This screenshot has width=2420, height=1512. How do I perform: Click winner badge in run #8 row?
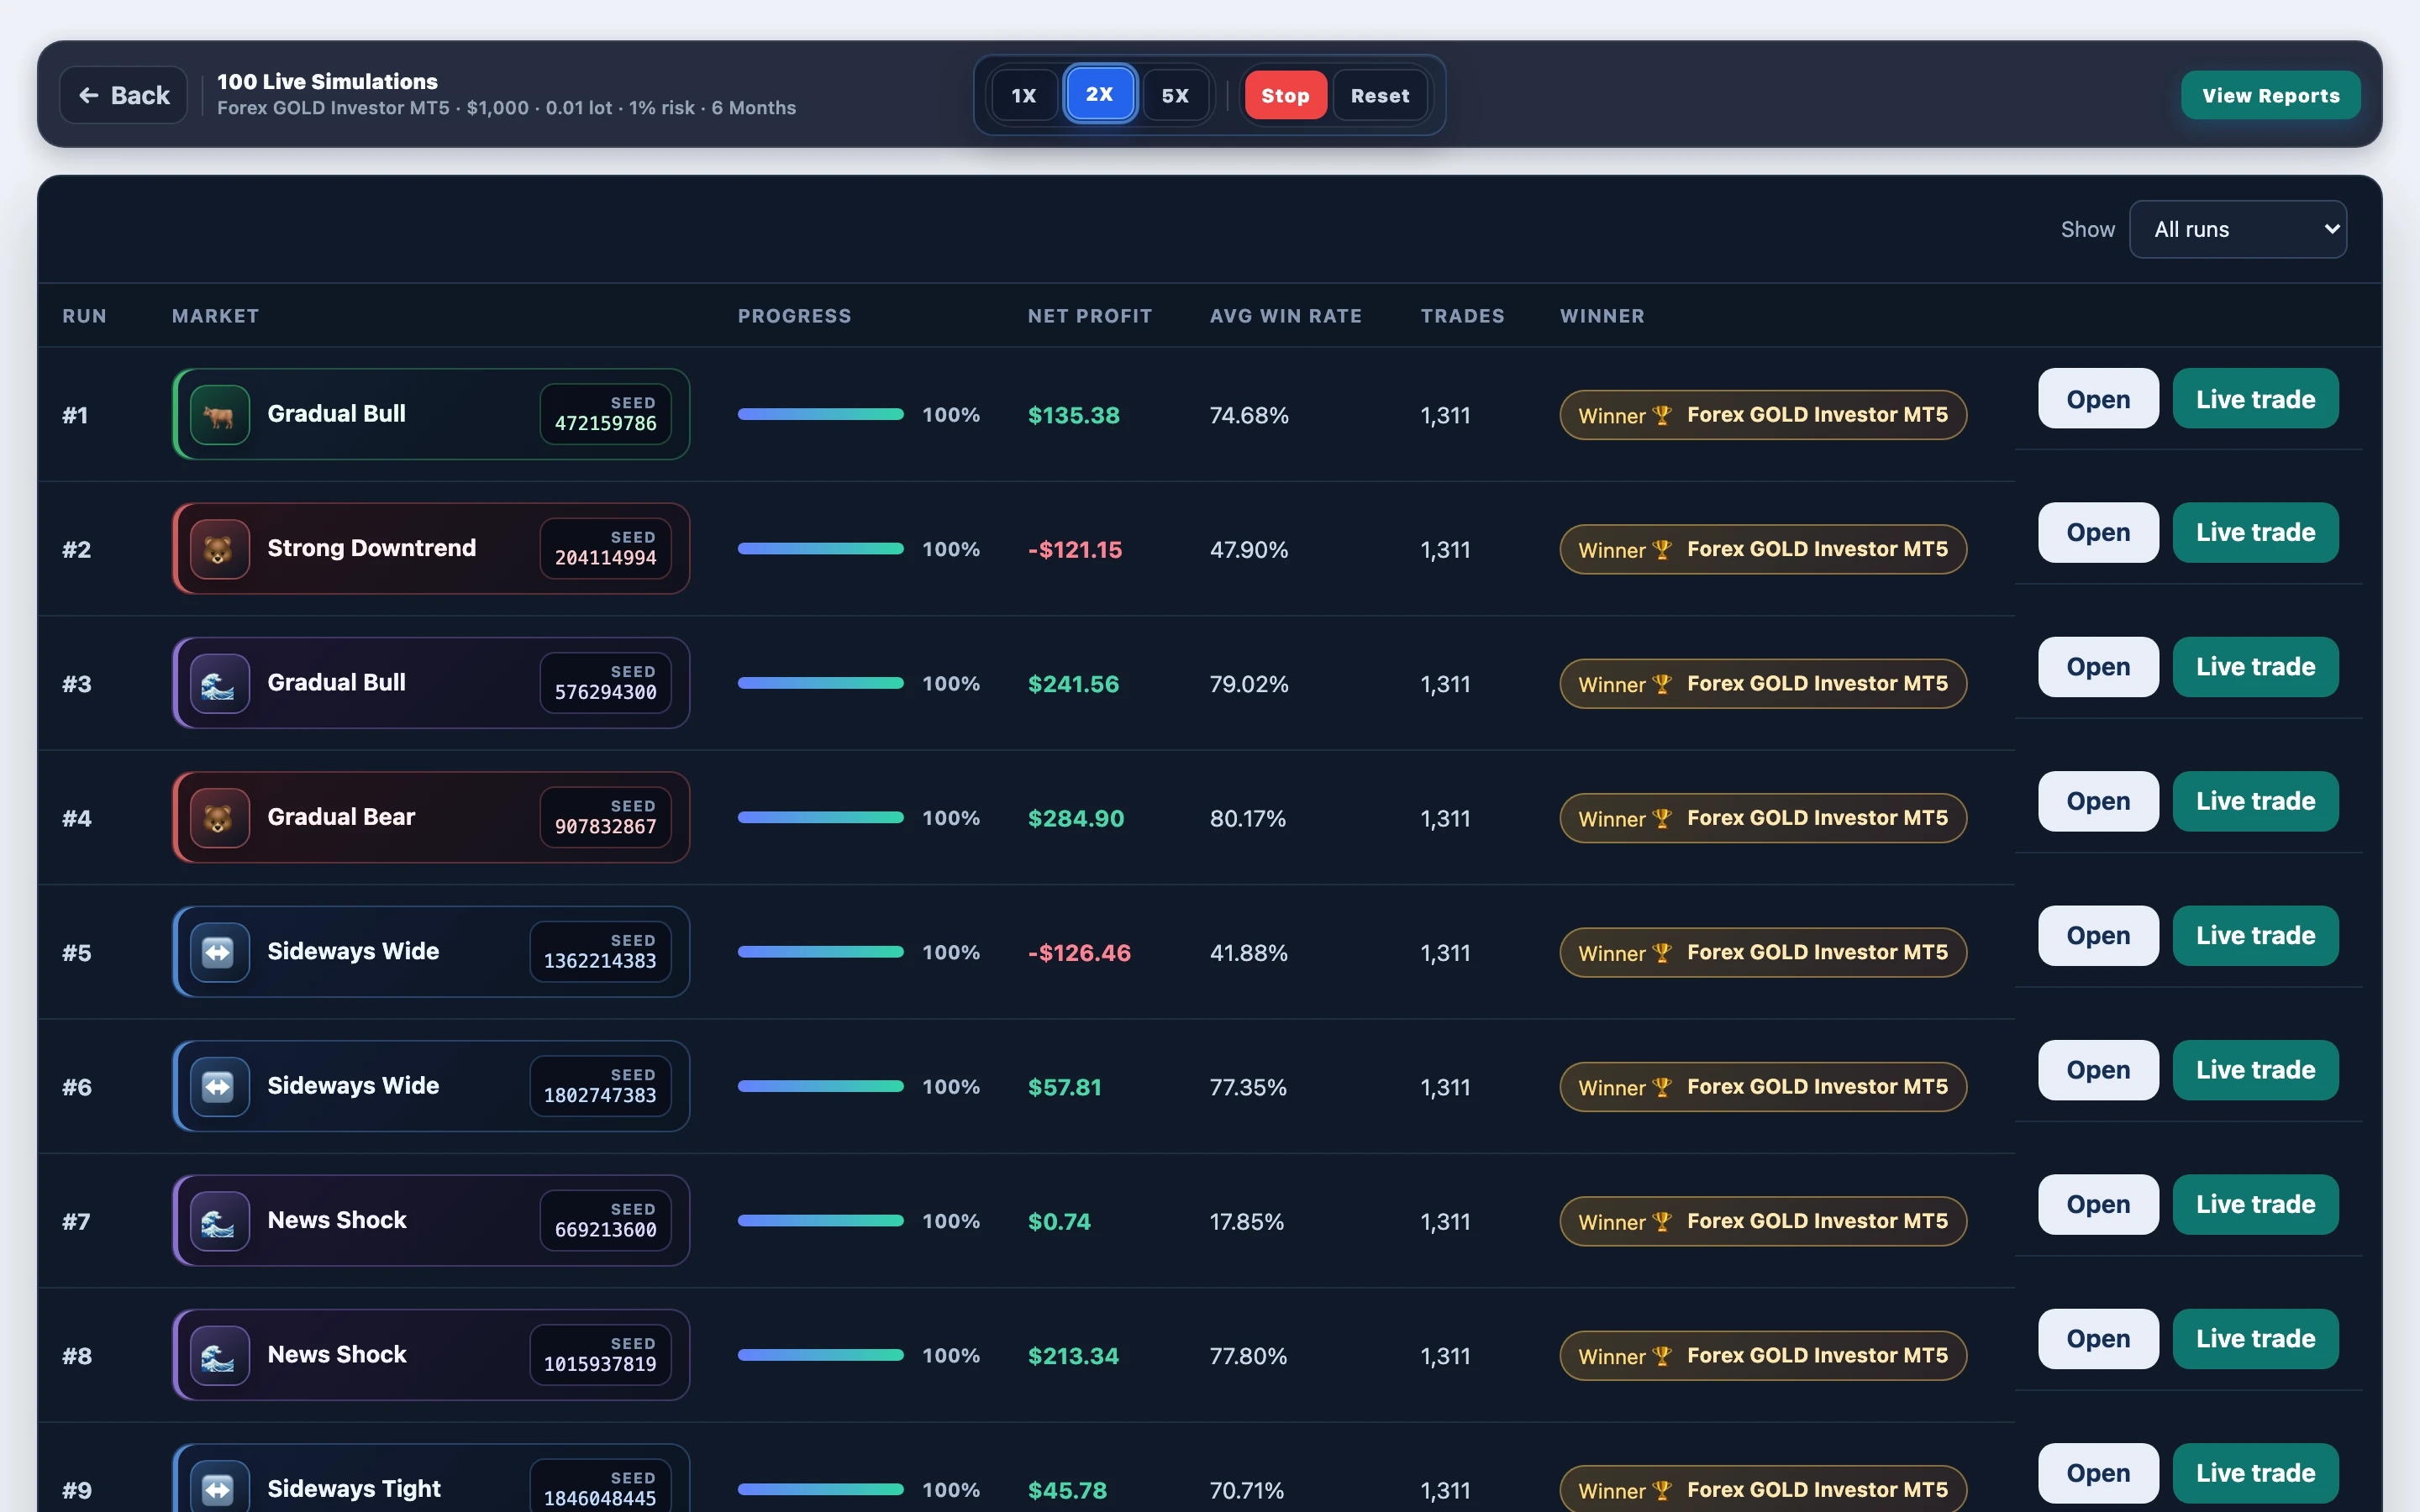pyautogui.click(x=1763, y=1356)
